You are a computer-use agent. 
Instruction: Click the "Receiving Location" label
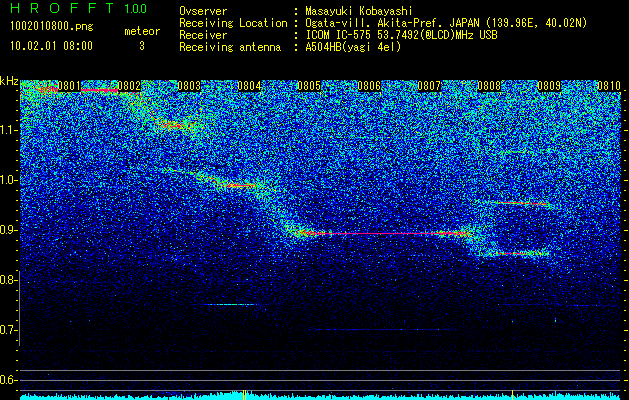click(x=233, y=23)
